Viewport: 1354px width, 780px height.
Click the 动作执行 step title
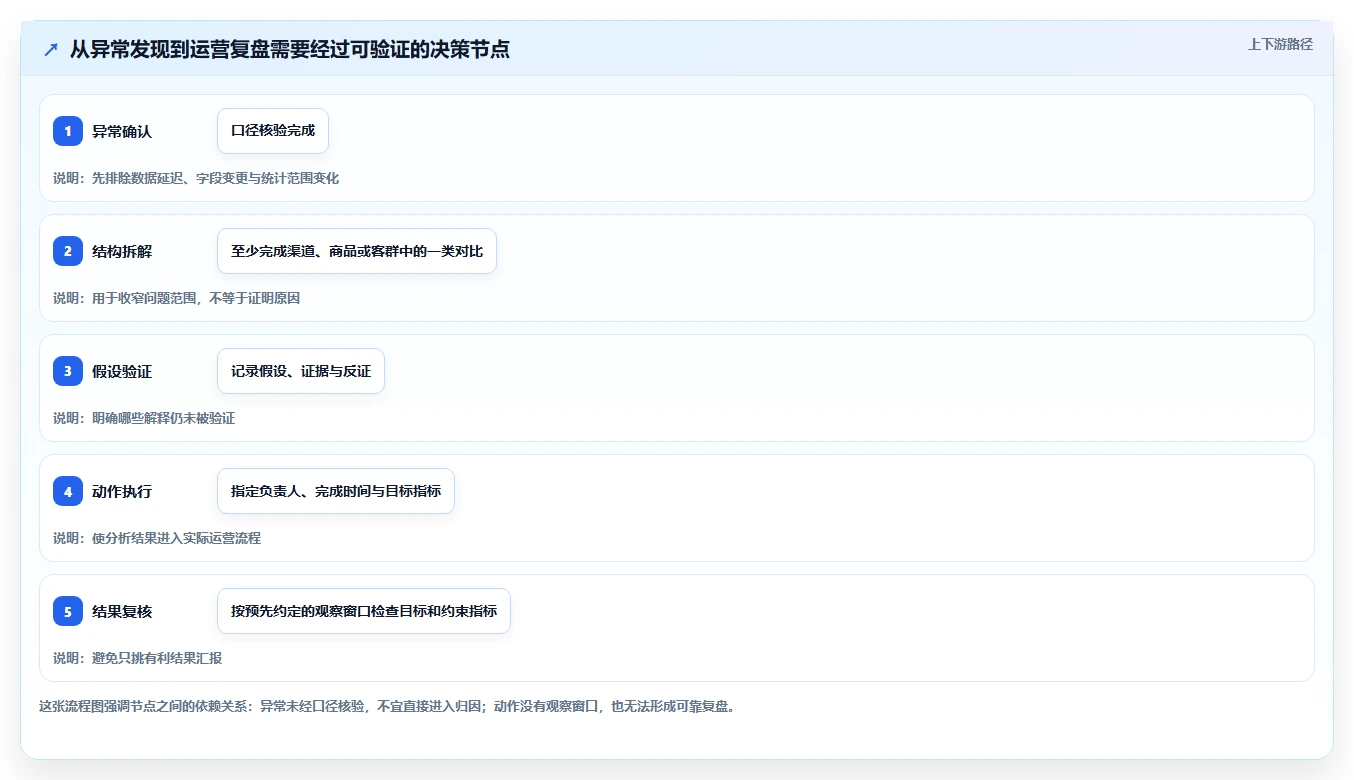122,491
